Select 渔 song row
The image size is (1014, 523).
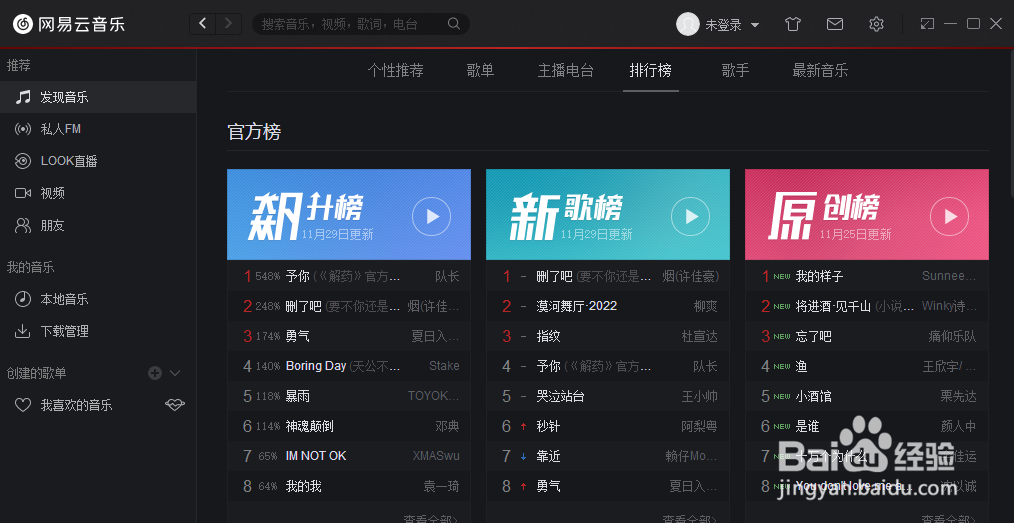[x=867, y=366]
